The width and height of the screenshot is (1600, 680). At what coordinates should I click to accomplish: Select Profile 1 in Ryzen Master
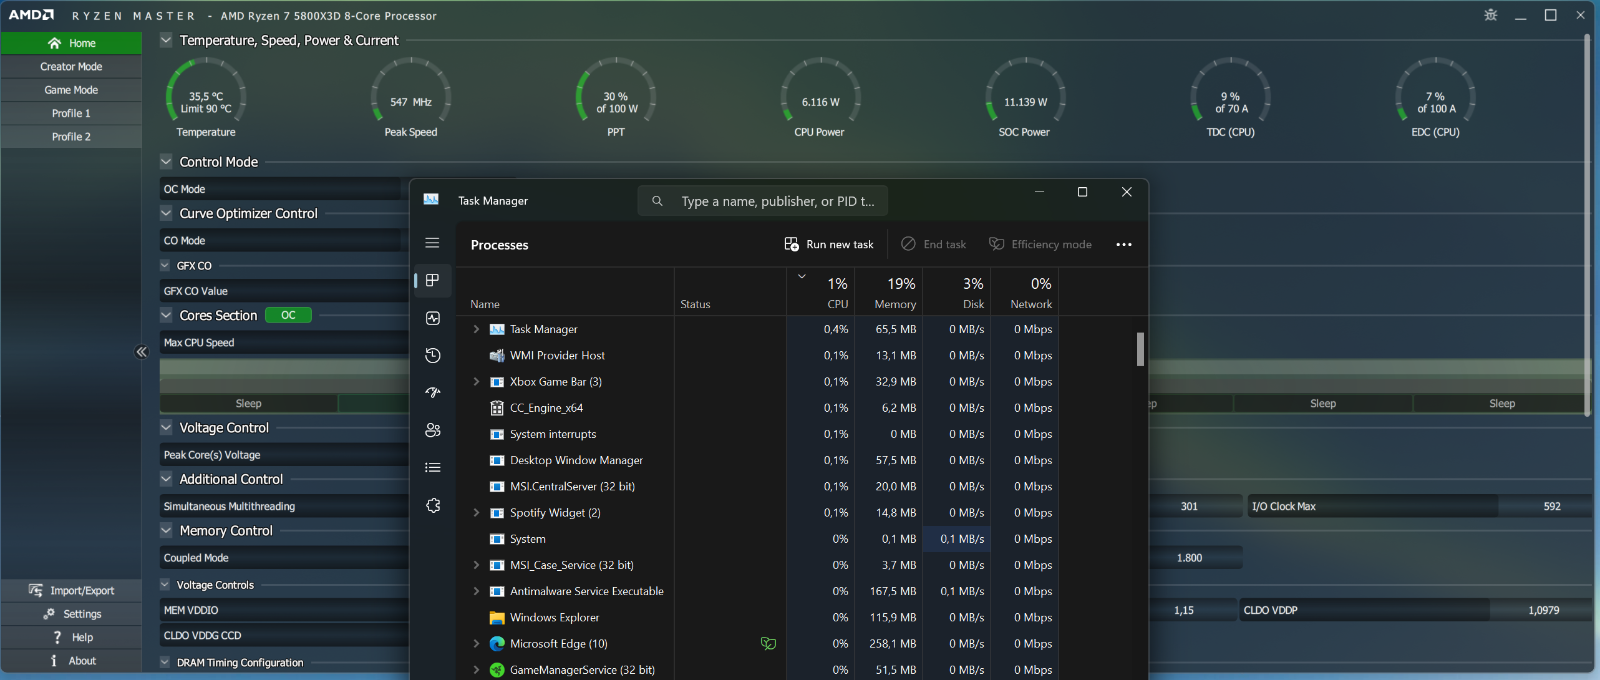(71, 113)
